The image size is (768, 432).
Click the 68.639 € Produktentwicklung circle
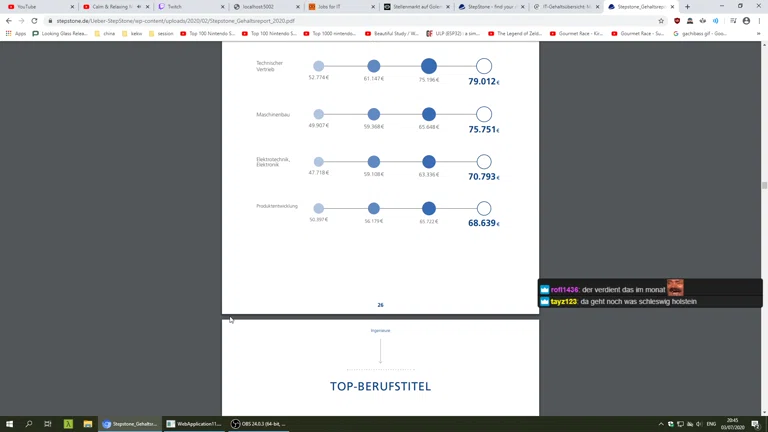pos(484,208)
